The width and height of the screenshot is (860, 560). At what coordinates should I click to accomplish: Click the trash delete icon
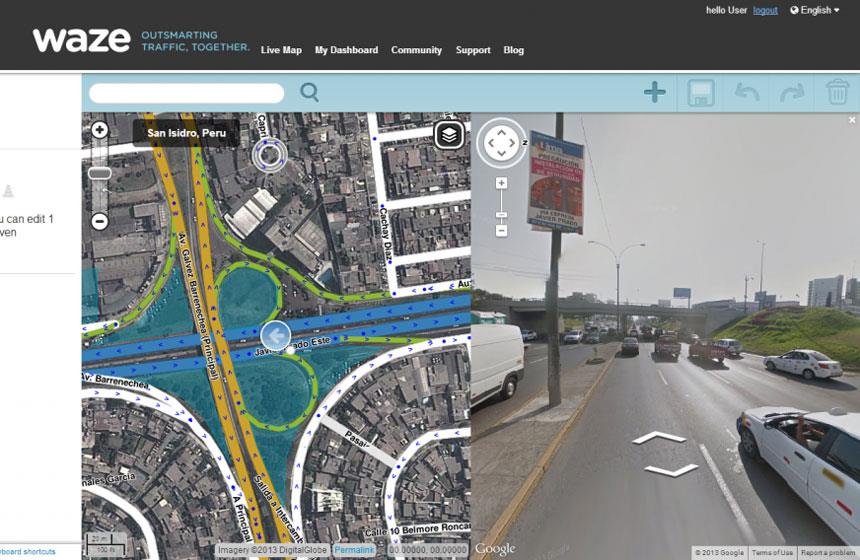click(837, 94)
